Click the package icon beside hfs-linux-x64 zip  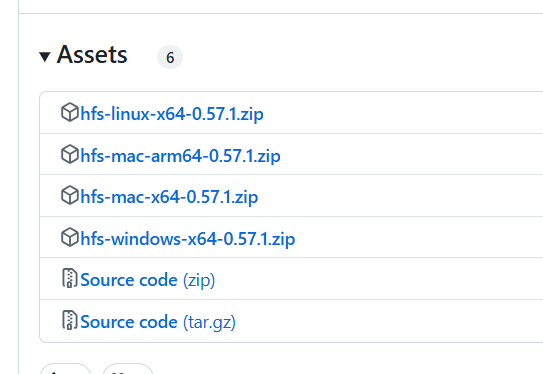[x=70, y=112]
